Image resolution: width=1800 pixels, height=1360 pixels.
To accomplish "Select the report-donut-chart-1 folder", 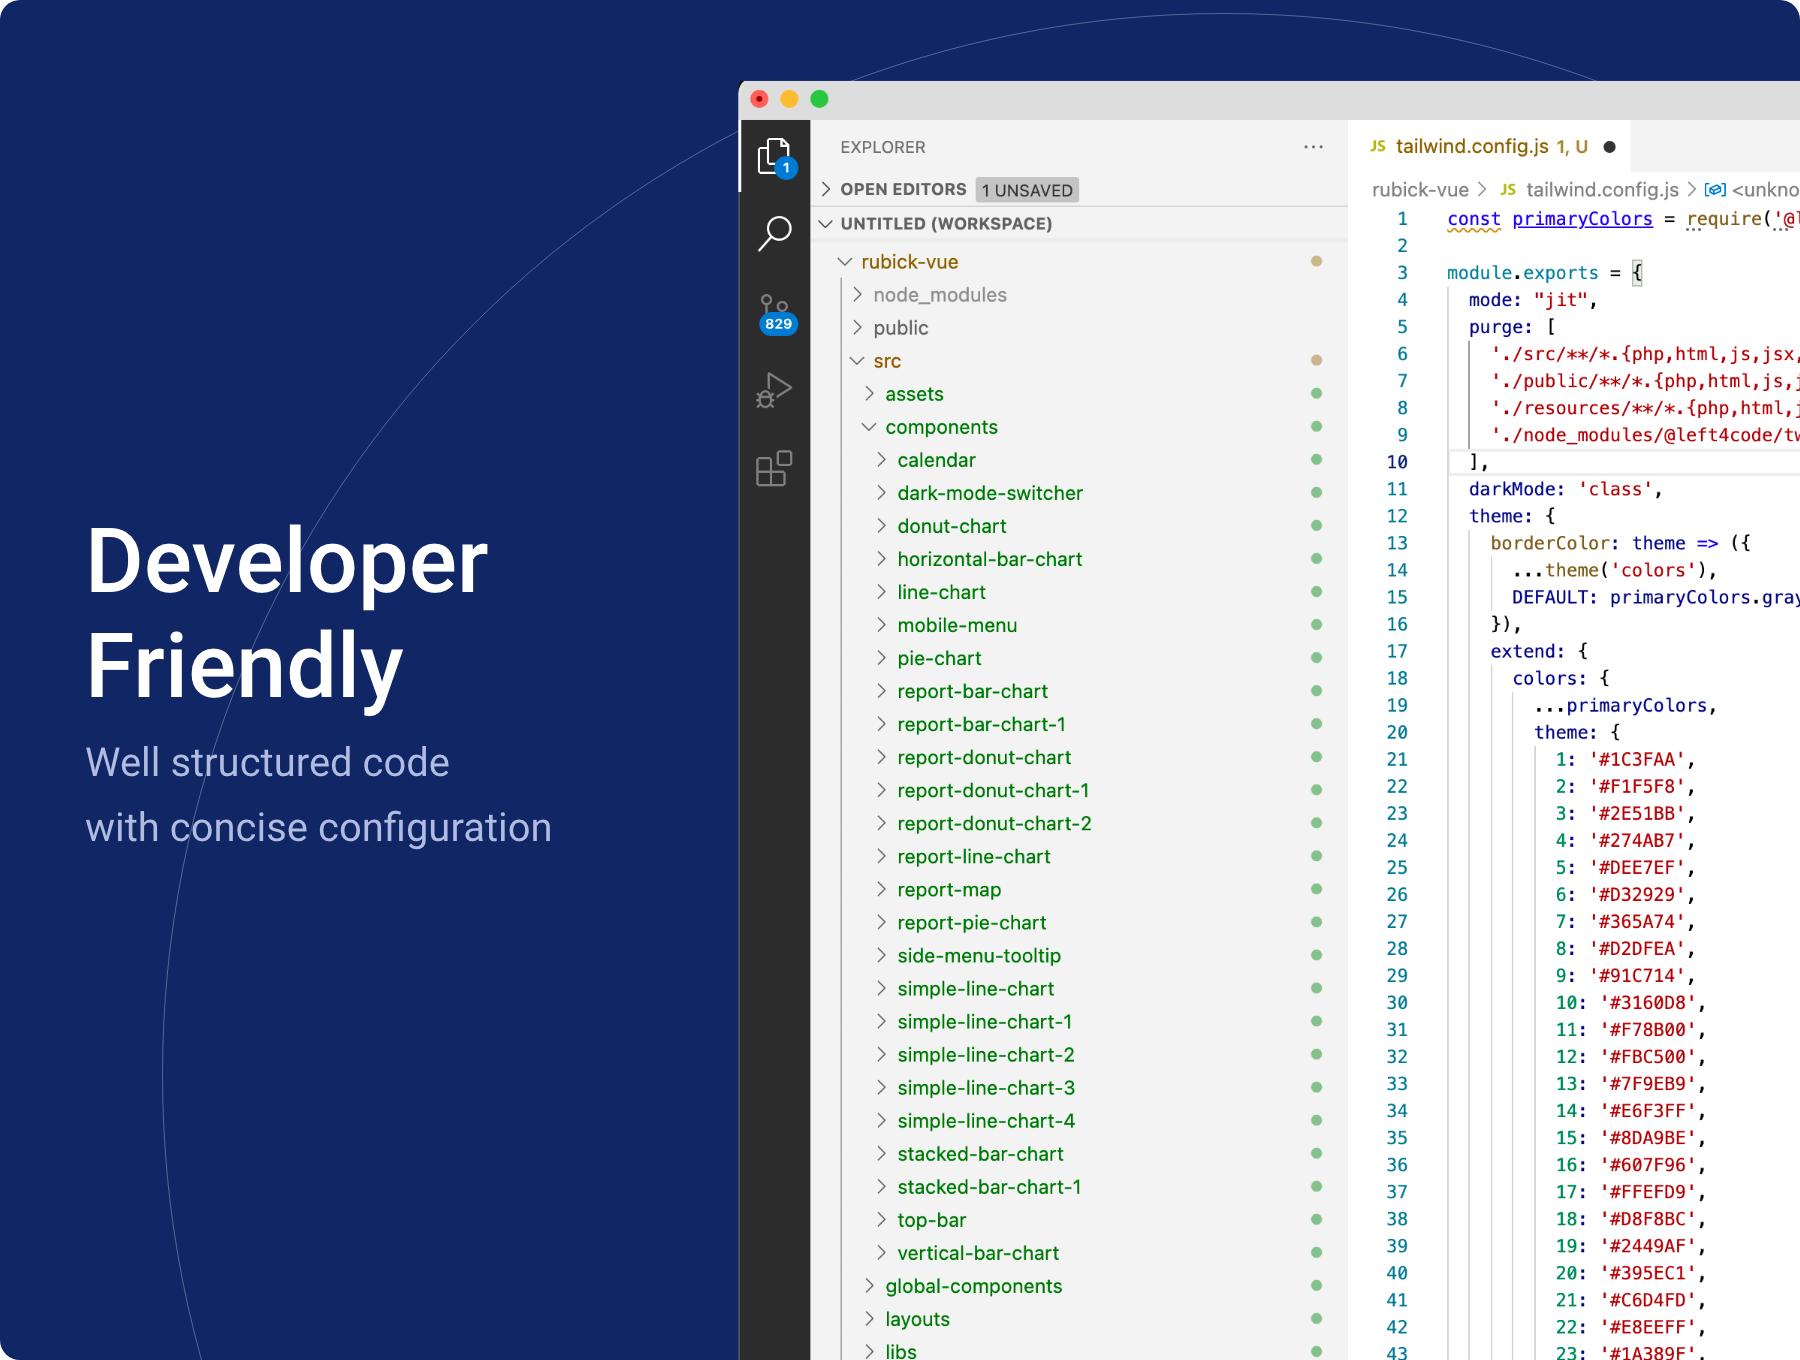I will pos(1079,790).
